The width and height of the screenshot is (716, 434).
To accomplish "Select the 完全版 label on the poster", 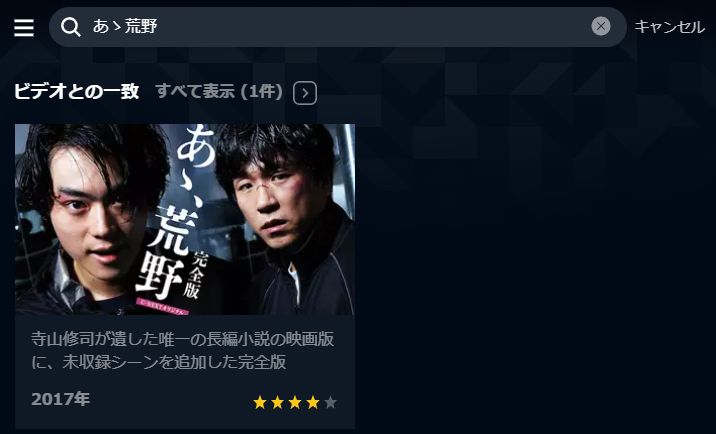I will (x=195, y=275).
